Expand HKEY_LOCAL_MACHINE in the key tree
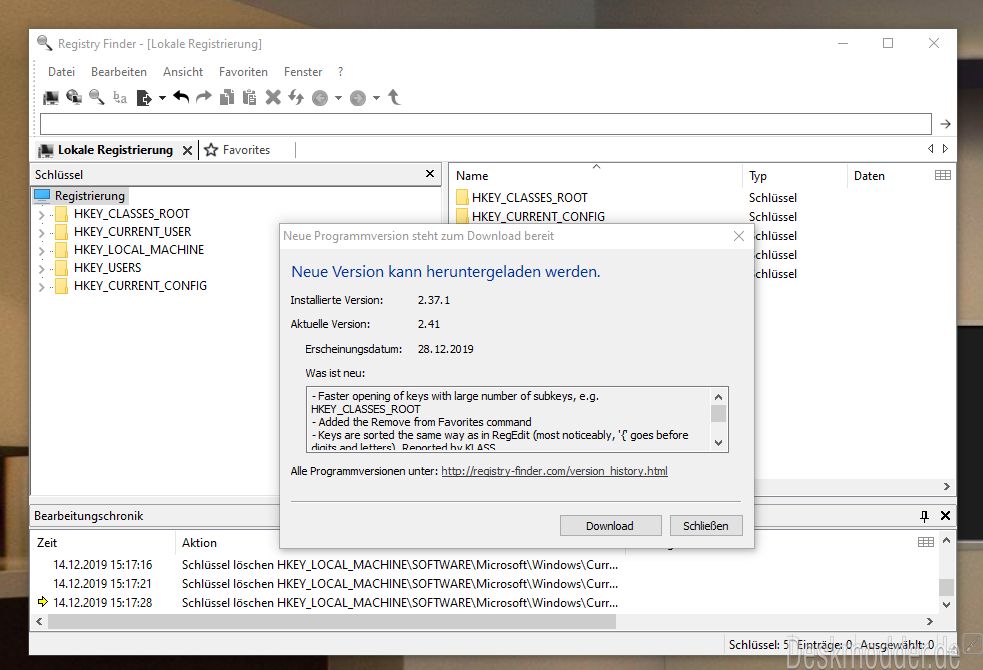This screenshot has width=983, height=670. pyautogui.click(x=41, y=251)
